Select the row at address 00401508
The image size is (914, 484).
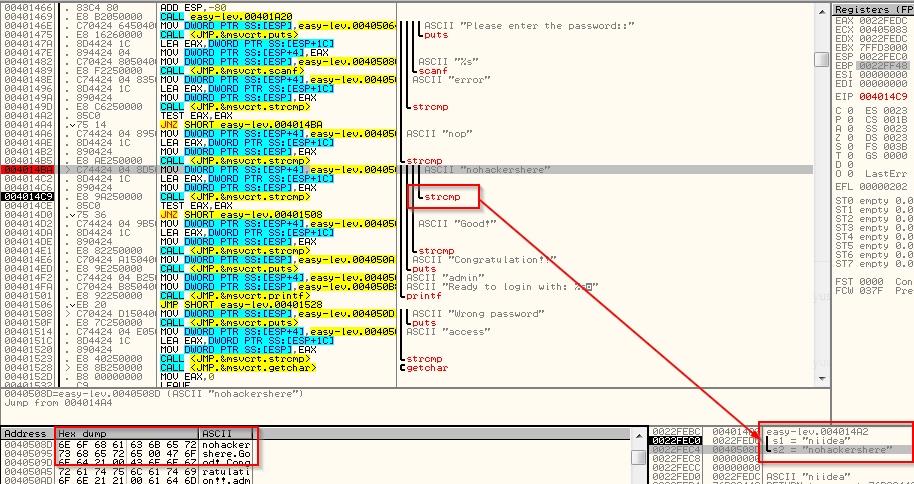click(408, 314)
